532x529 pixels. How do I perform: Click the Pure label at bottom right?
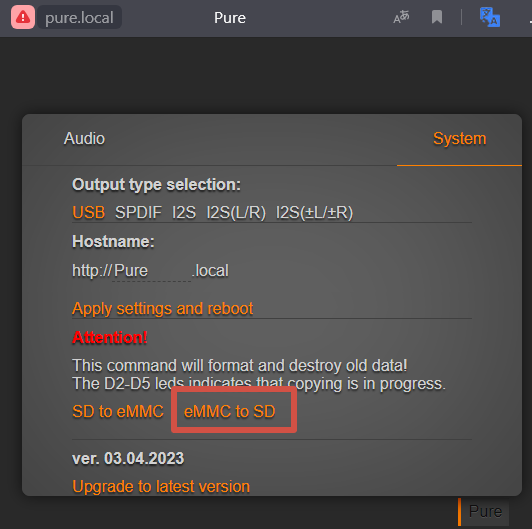(x=485, y=511)
